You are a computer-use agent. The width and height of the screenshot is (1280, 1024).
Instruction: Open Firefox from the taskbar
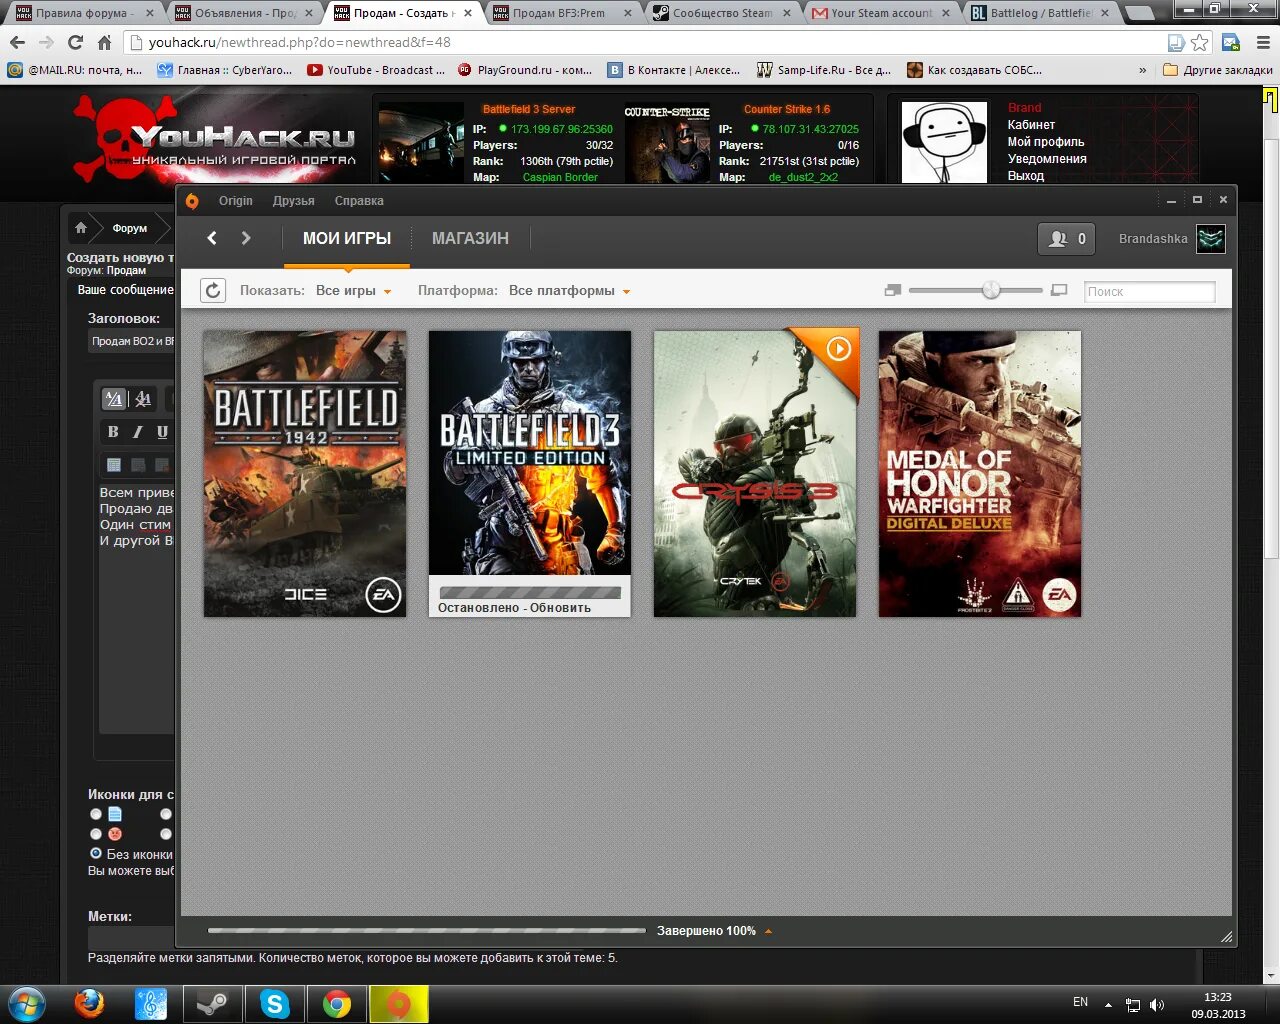(x=89, y=1004)
